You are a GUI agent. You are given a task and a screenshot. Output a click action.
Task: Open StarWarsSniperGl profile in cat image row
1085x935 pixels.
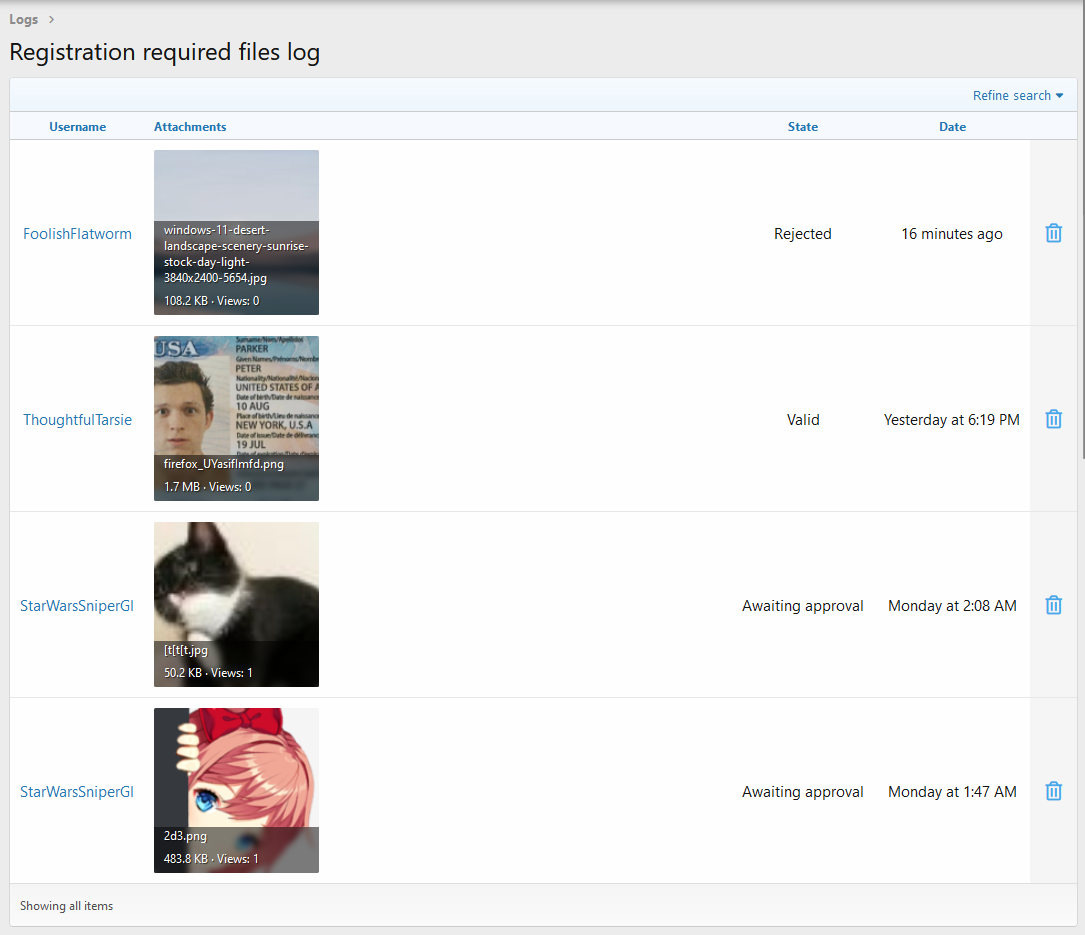pyautogui.click(x=77, y=606)
